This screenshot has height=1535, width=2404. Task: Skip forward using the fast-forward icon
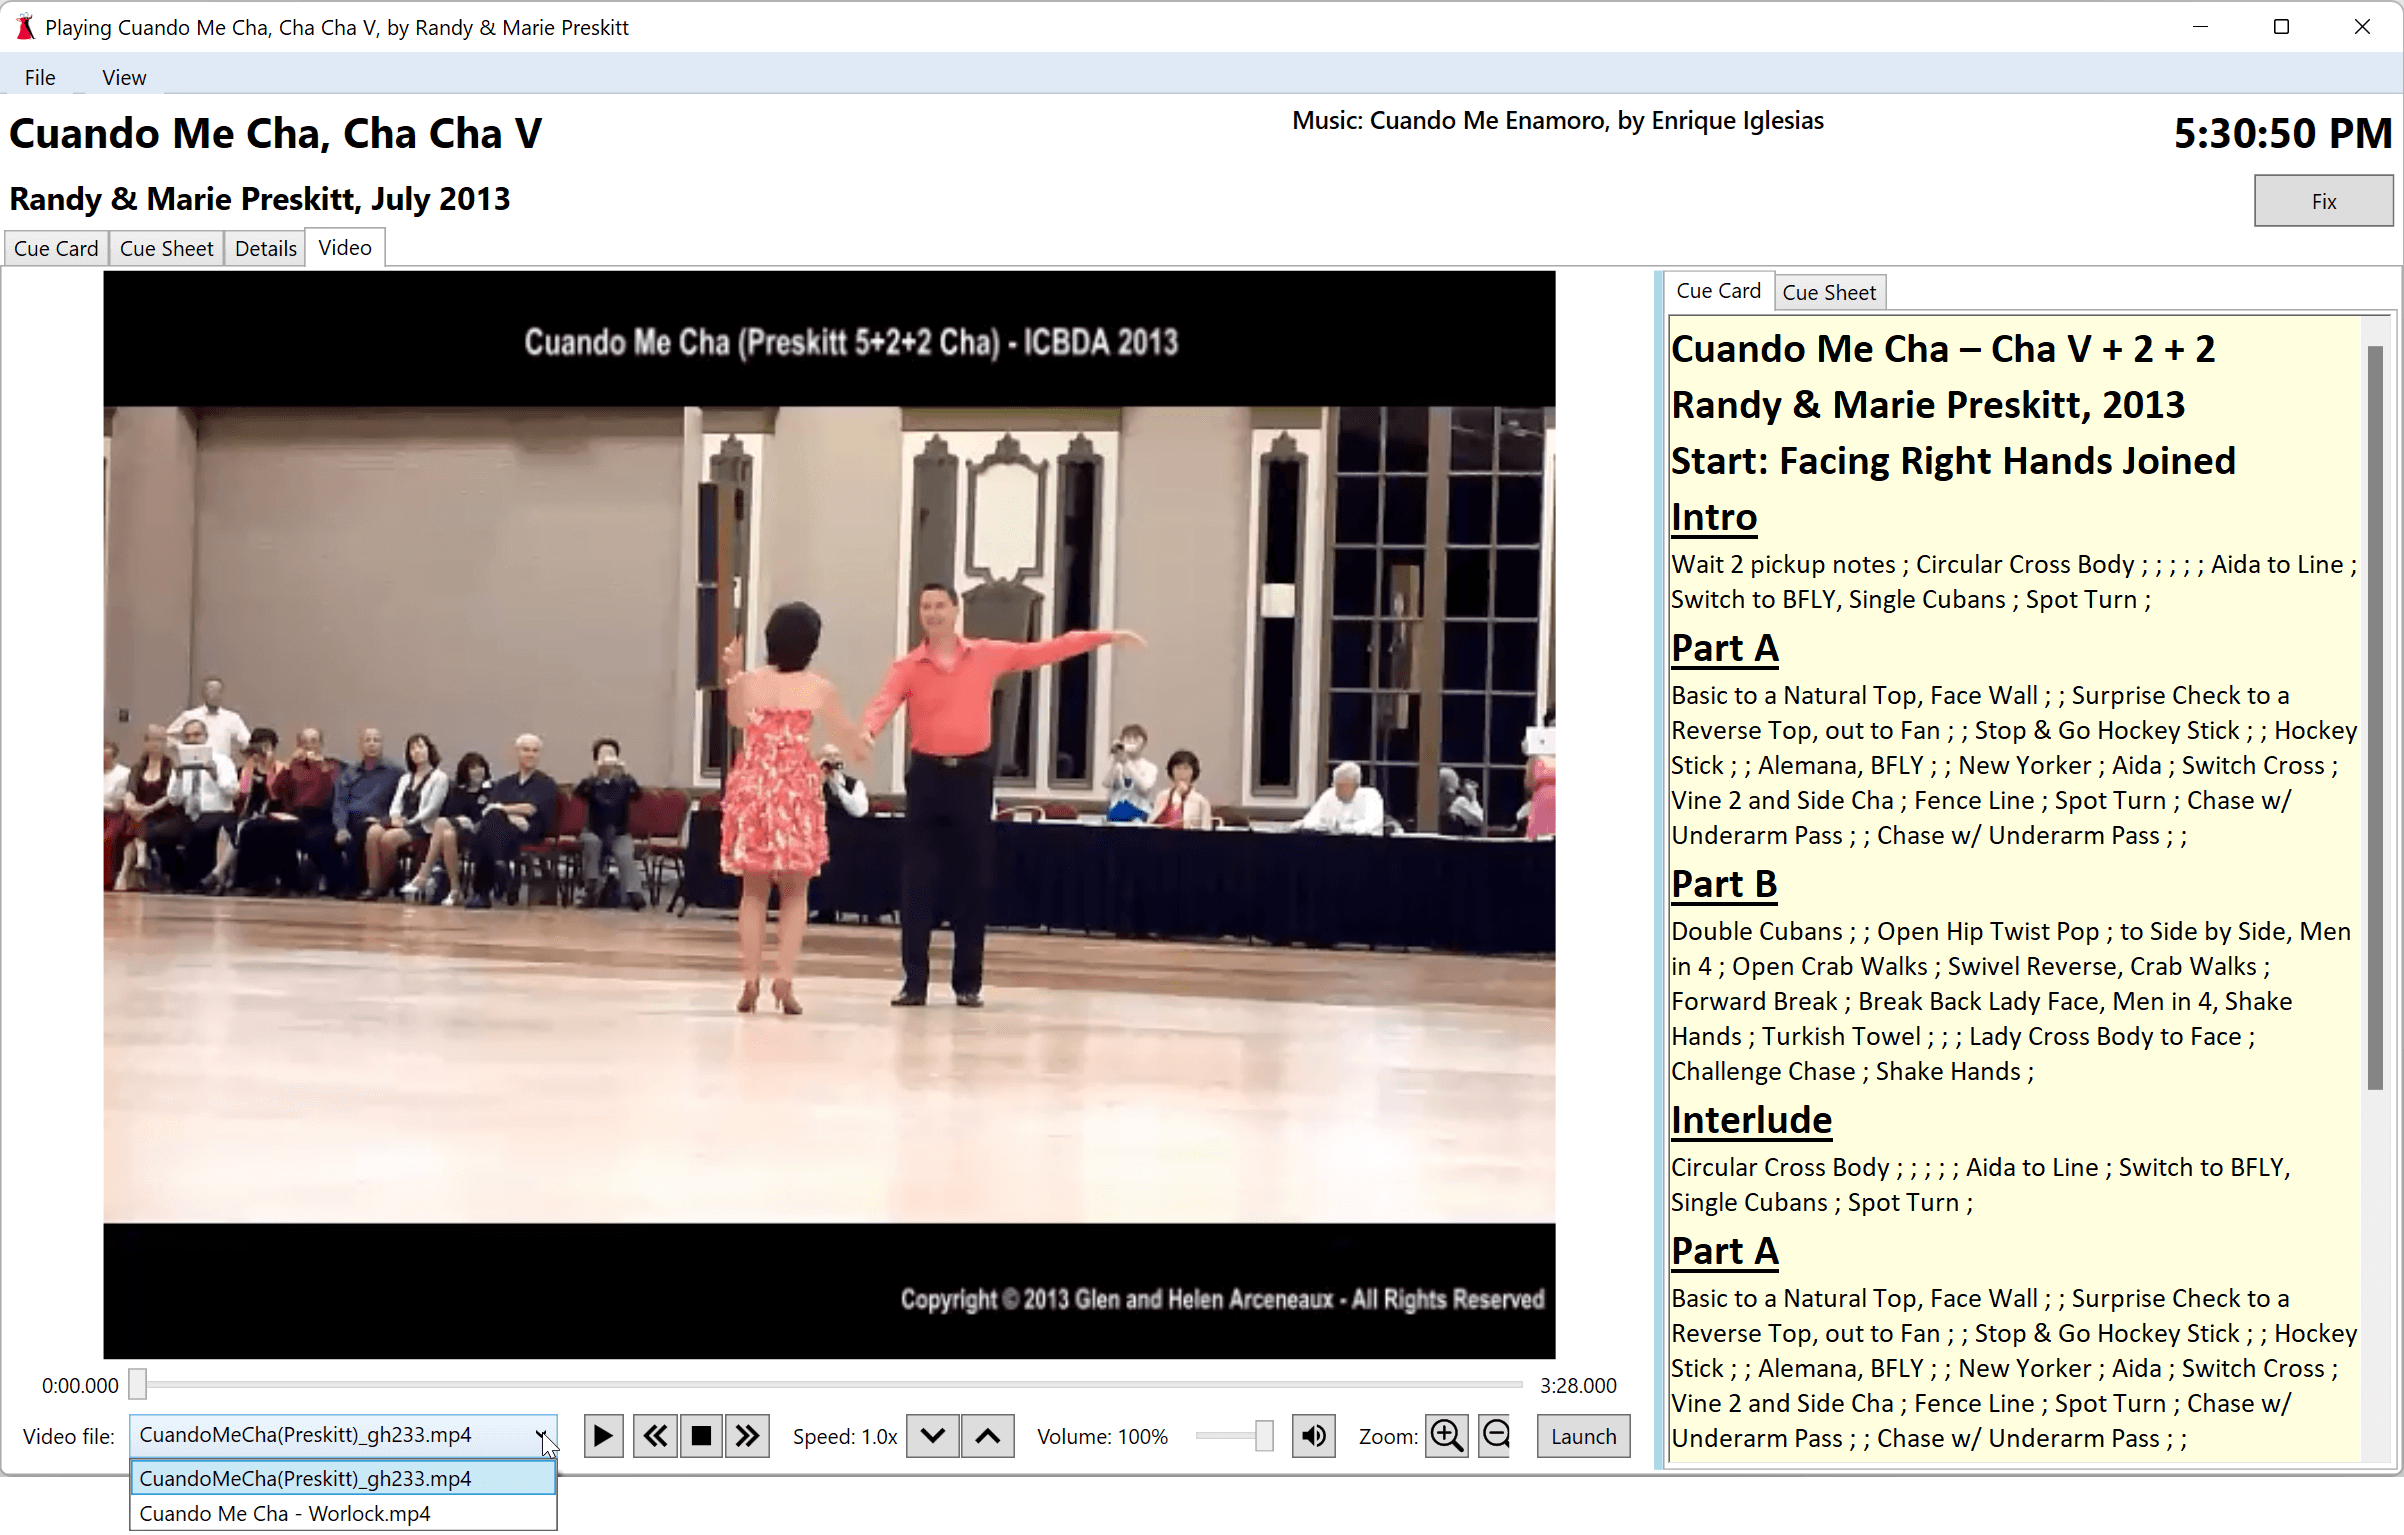(x=745, y=1435)
